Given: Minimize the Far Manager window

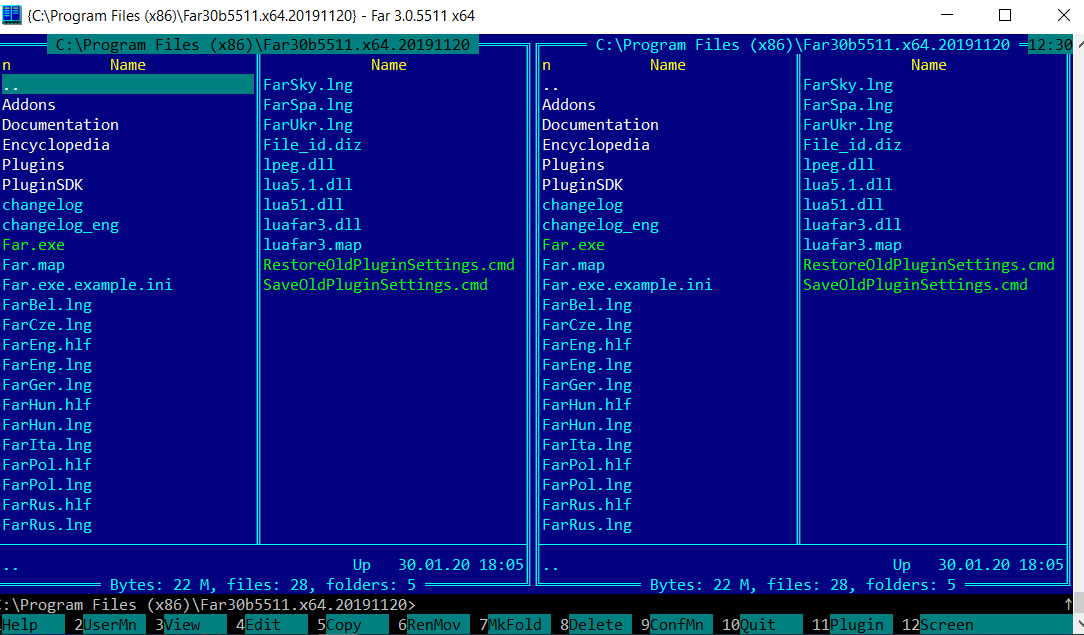Looking at the screenshot, I should pos(947,15).
